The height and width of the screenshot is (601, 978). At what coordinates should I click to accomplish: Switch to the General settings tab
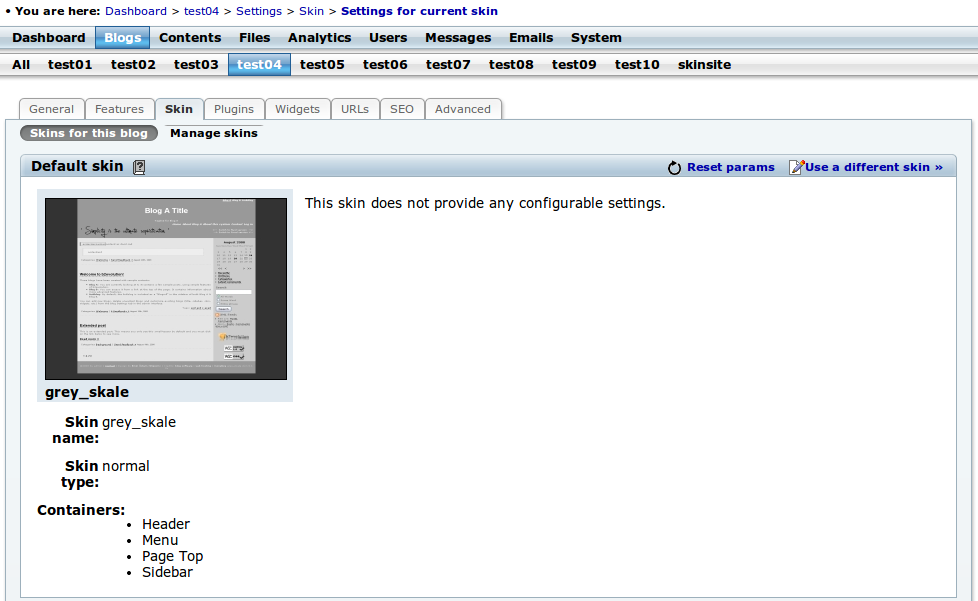pos(51,109)
